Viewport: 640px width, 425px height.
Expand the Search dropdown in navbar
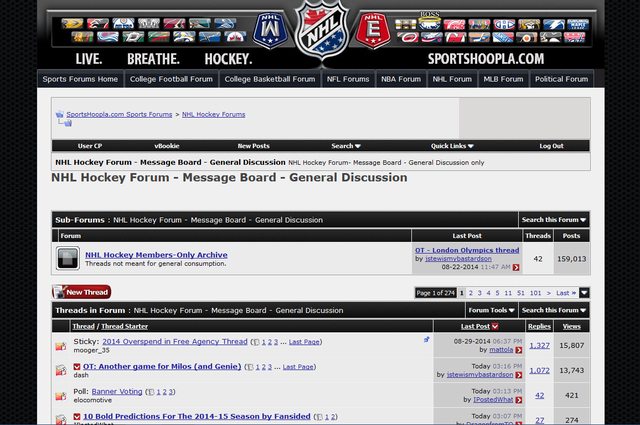coord(346,146)
